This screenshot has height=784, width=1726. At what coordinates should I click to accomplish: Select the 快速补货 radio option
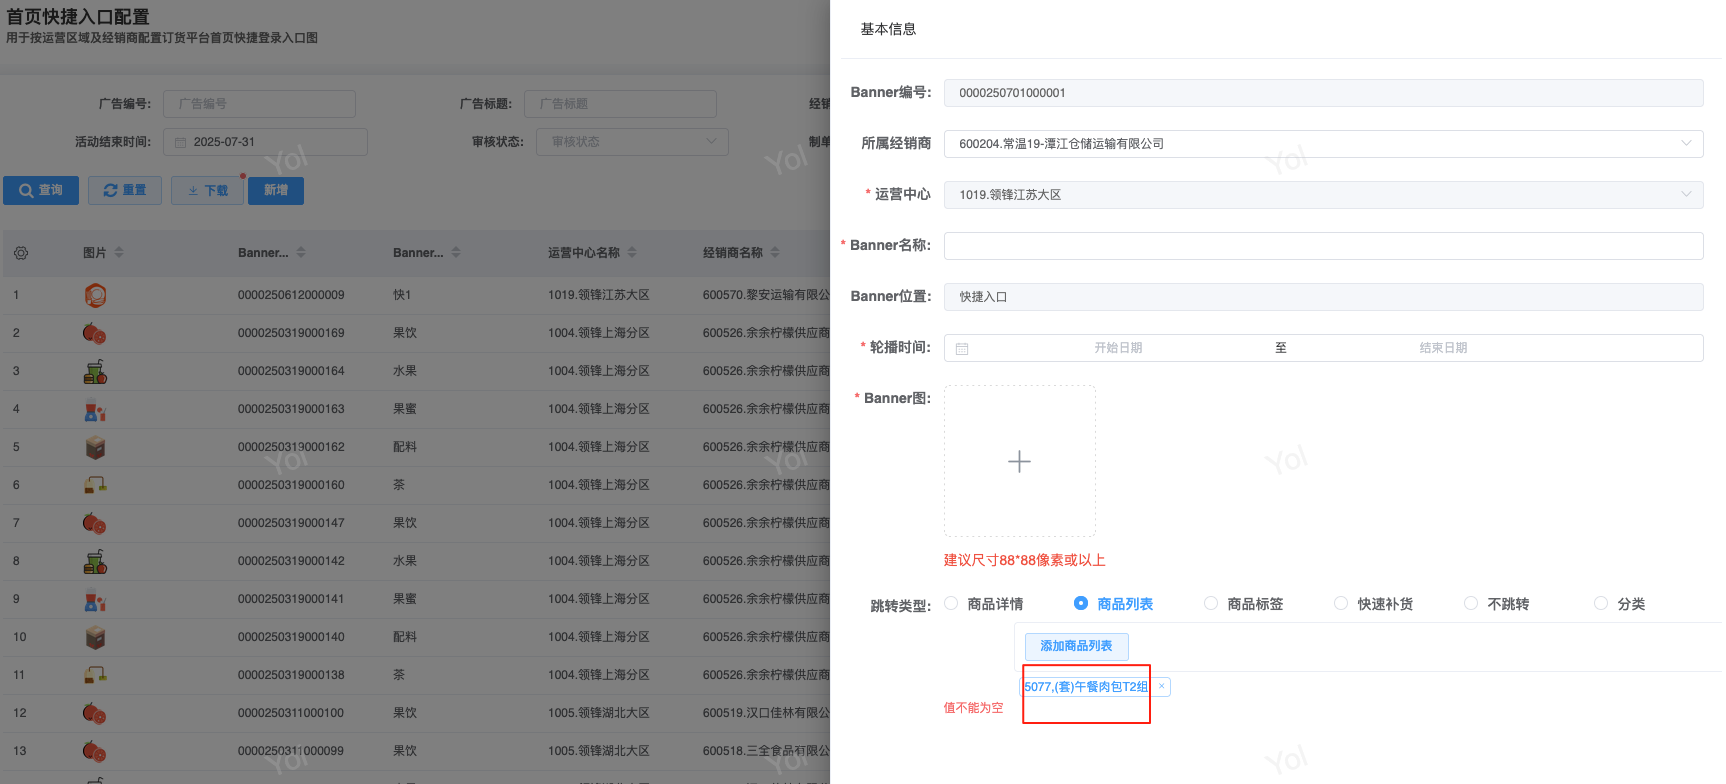[x=1341, y=603]
